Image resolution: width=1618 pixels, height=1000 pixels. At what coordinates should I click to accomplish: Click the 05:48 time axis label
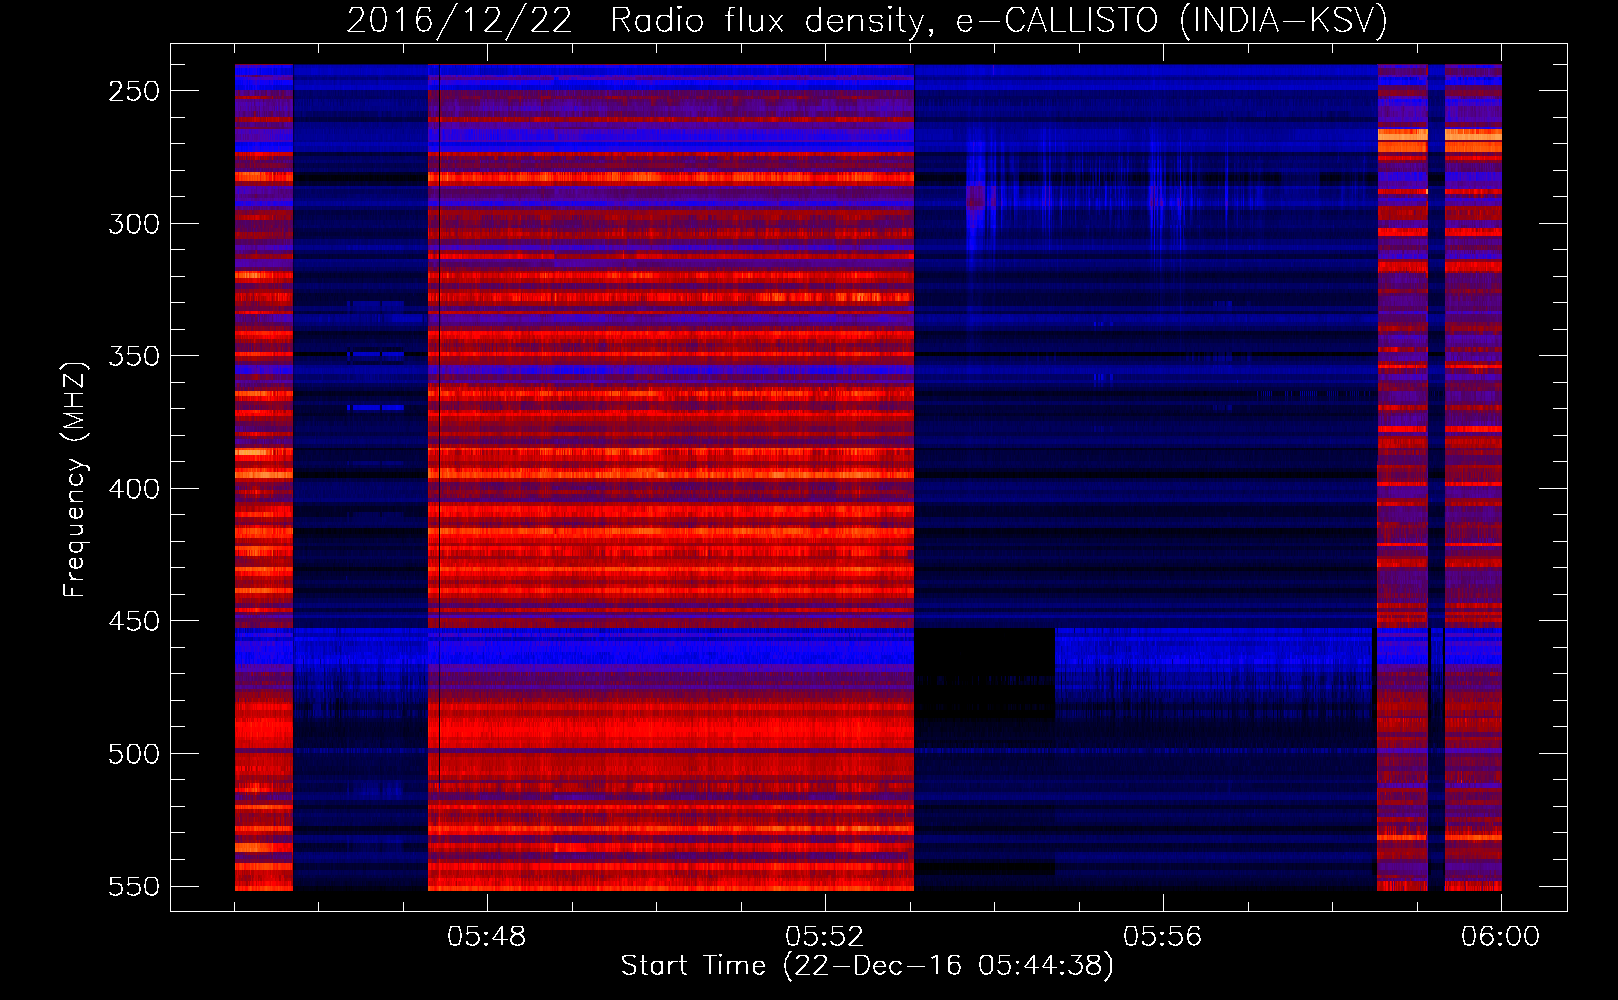[487, 937]
